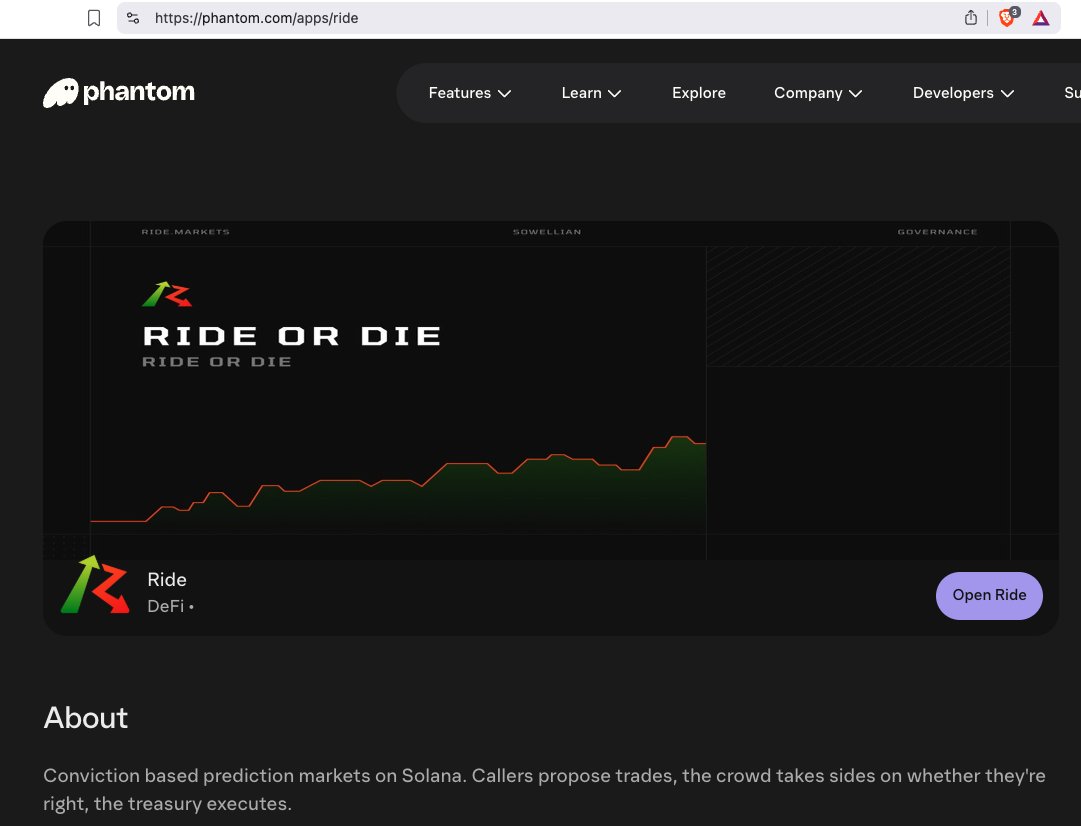Click the share icon in address bar
The height and width of the screenshot is (826, 1081).
pos(971,18)
